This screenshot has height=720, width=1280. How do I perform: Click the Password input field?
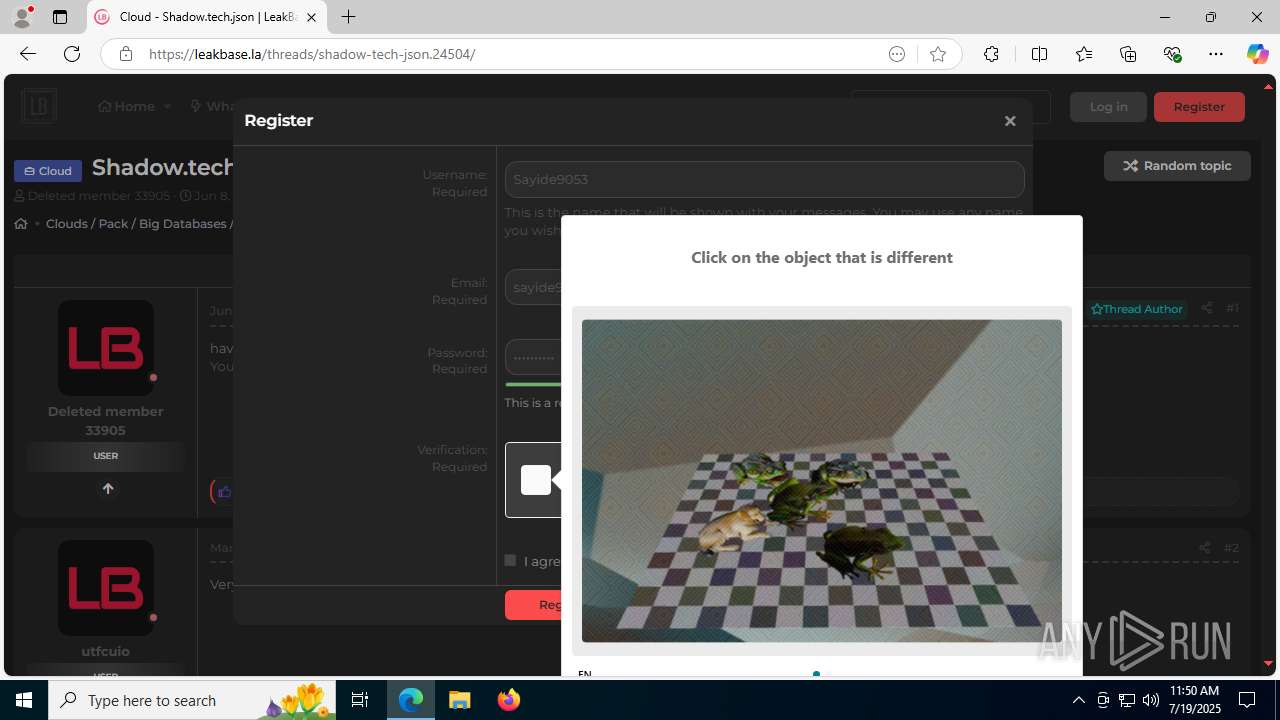tap(533, 357)
